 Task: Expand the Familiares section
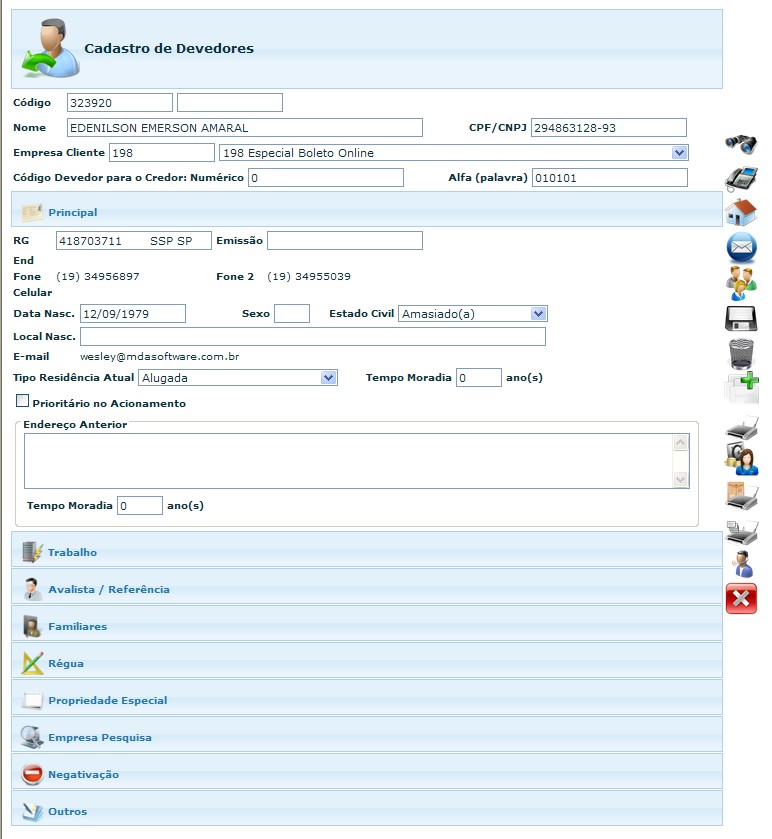click(x=367, y=623)
